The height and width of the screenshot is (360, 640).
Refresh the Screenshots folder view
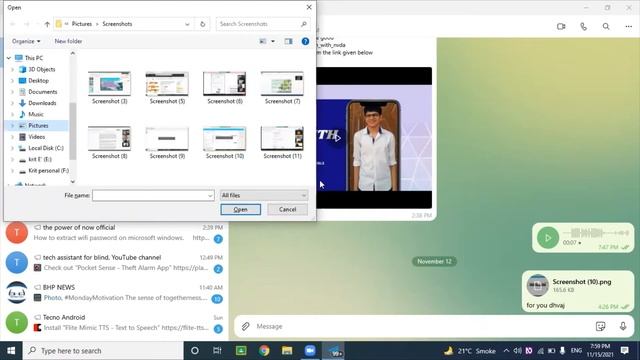pyautogui.click(x=202, y=24)
